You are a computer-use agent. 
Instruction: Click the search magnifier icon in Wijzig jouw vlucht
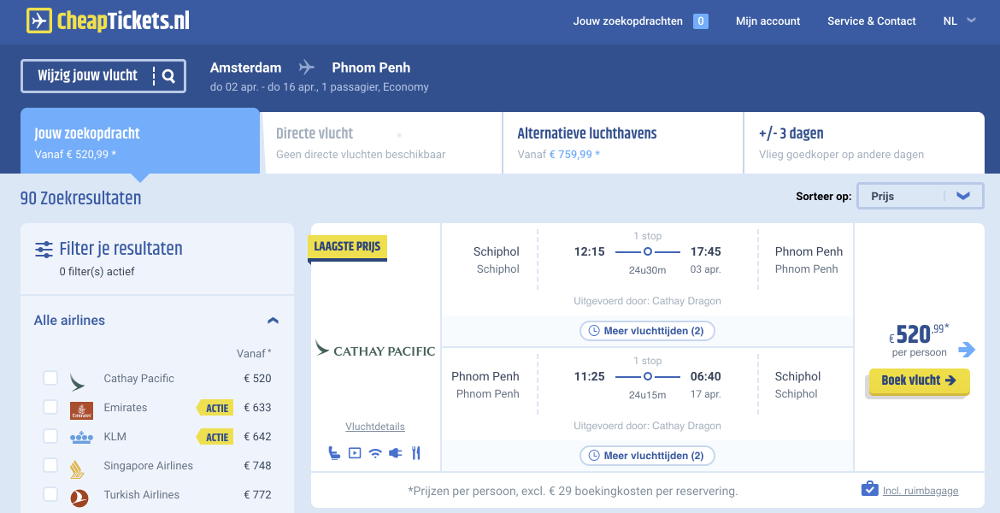tap(168, 76)
